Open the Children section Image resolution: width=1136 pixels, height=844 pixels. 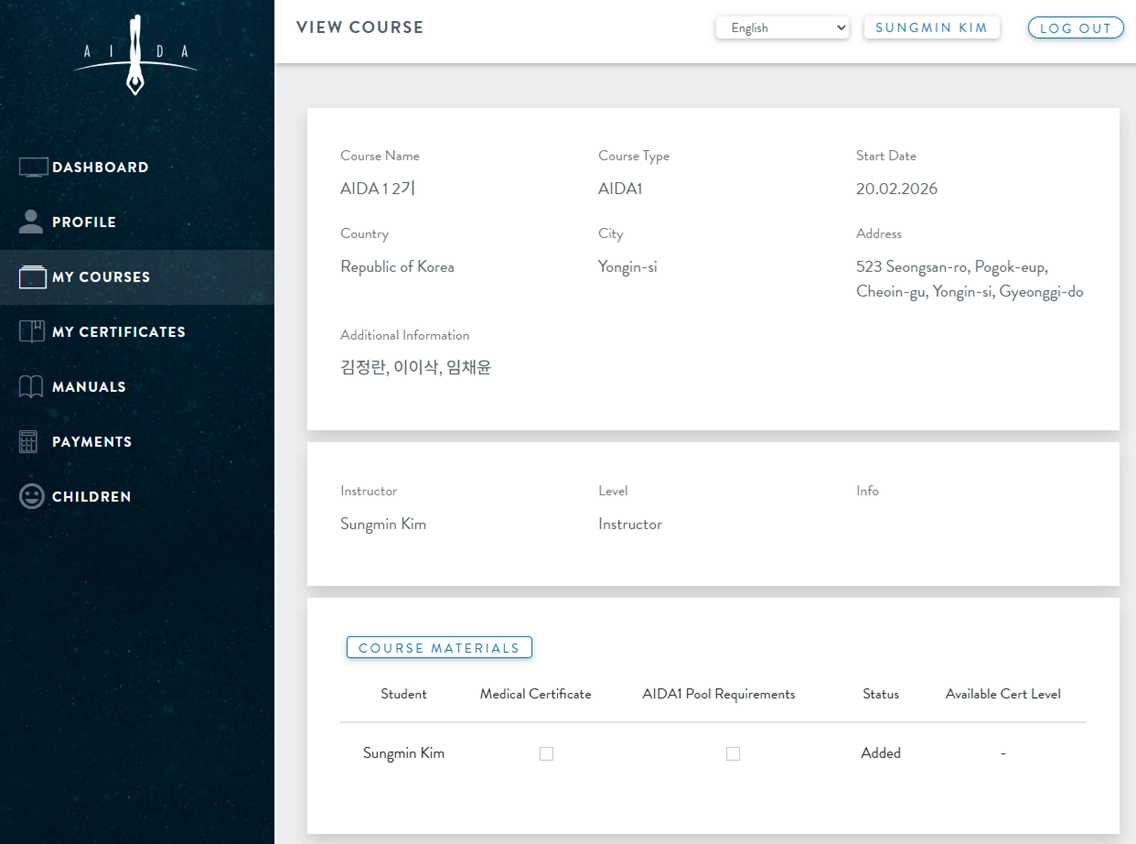click(137, 496)
